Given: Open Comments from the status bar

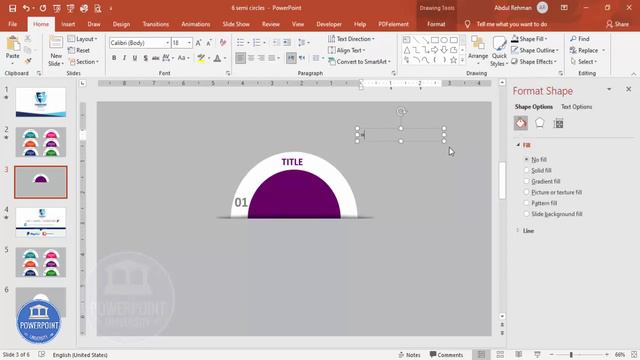Looking at the screenshot, I should point(447,355).
